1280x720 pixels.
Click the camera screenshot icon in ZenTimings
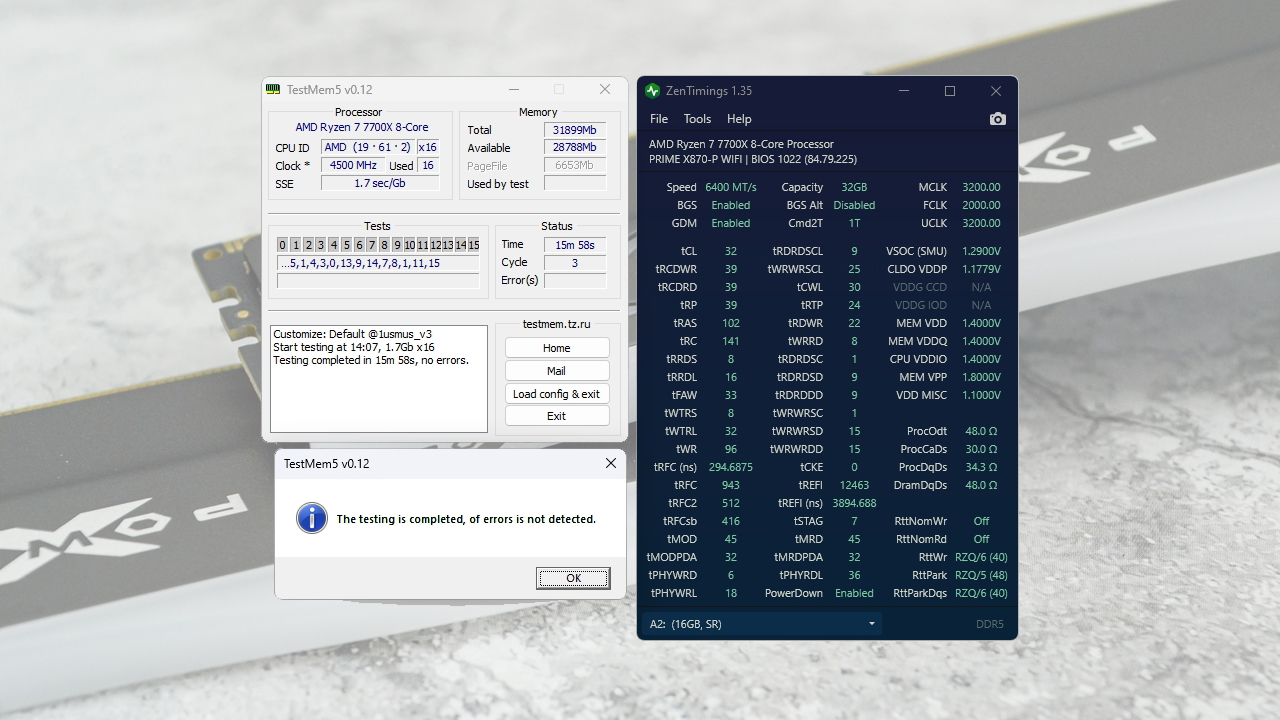[997, 119]
